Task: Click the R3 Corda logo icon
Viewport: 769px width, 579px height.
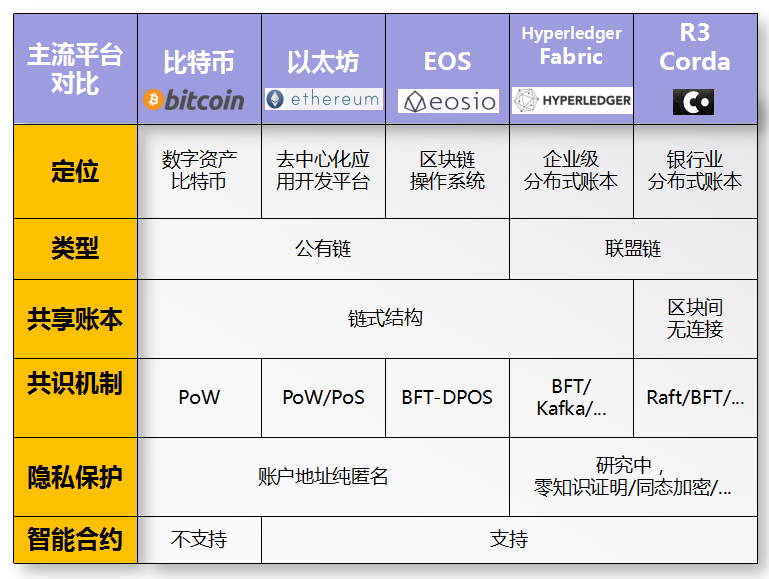Action: pyautogui.click(x=693, y=101)
